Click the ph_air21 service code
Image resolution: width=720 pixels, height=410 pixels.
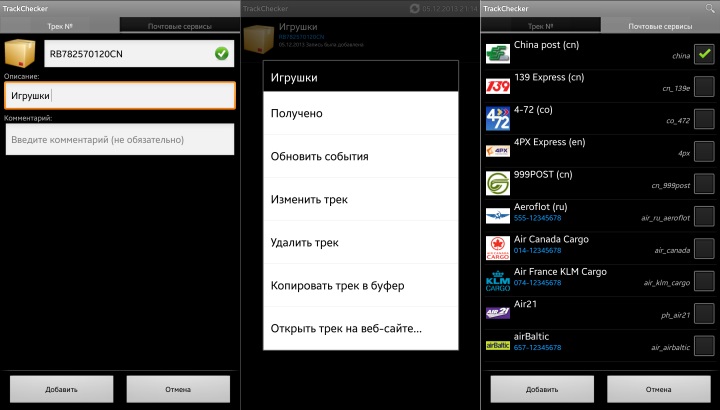(675, 315)
